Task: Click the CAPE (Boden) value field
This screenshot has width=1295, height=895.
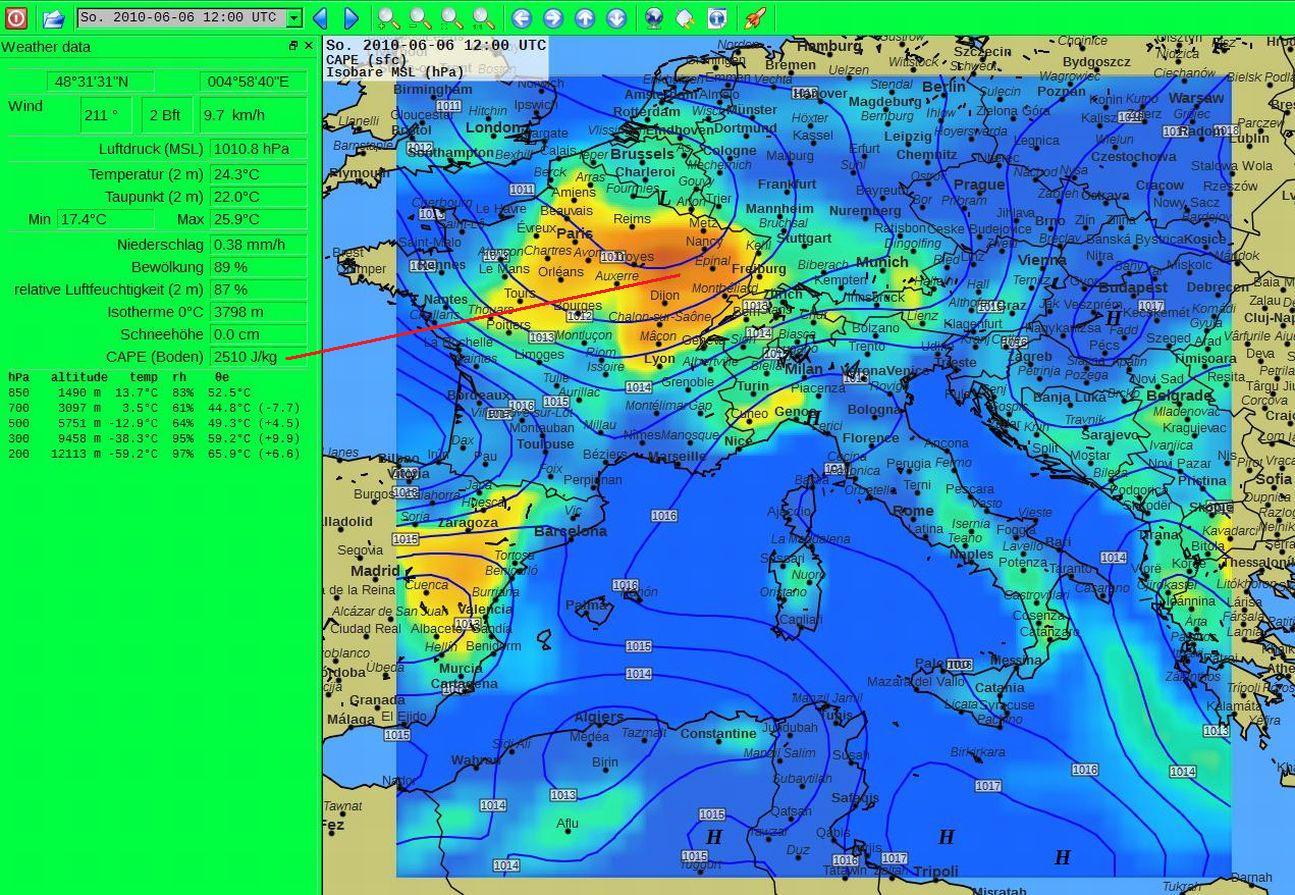Action: click(258, 357)
